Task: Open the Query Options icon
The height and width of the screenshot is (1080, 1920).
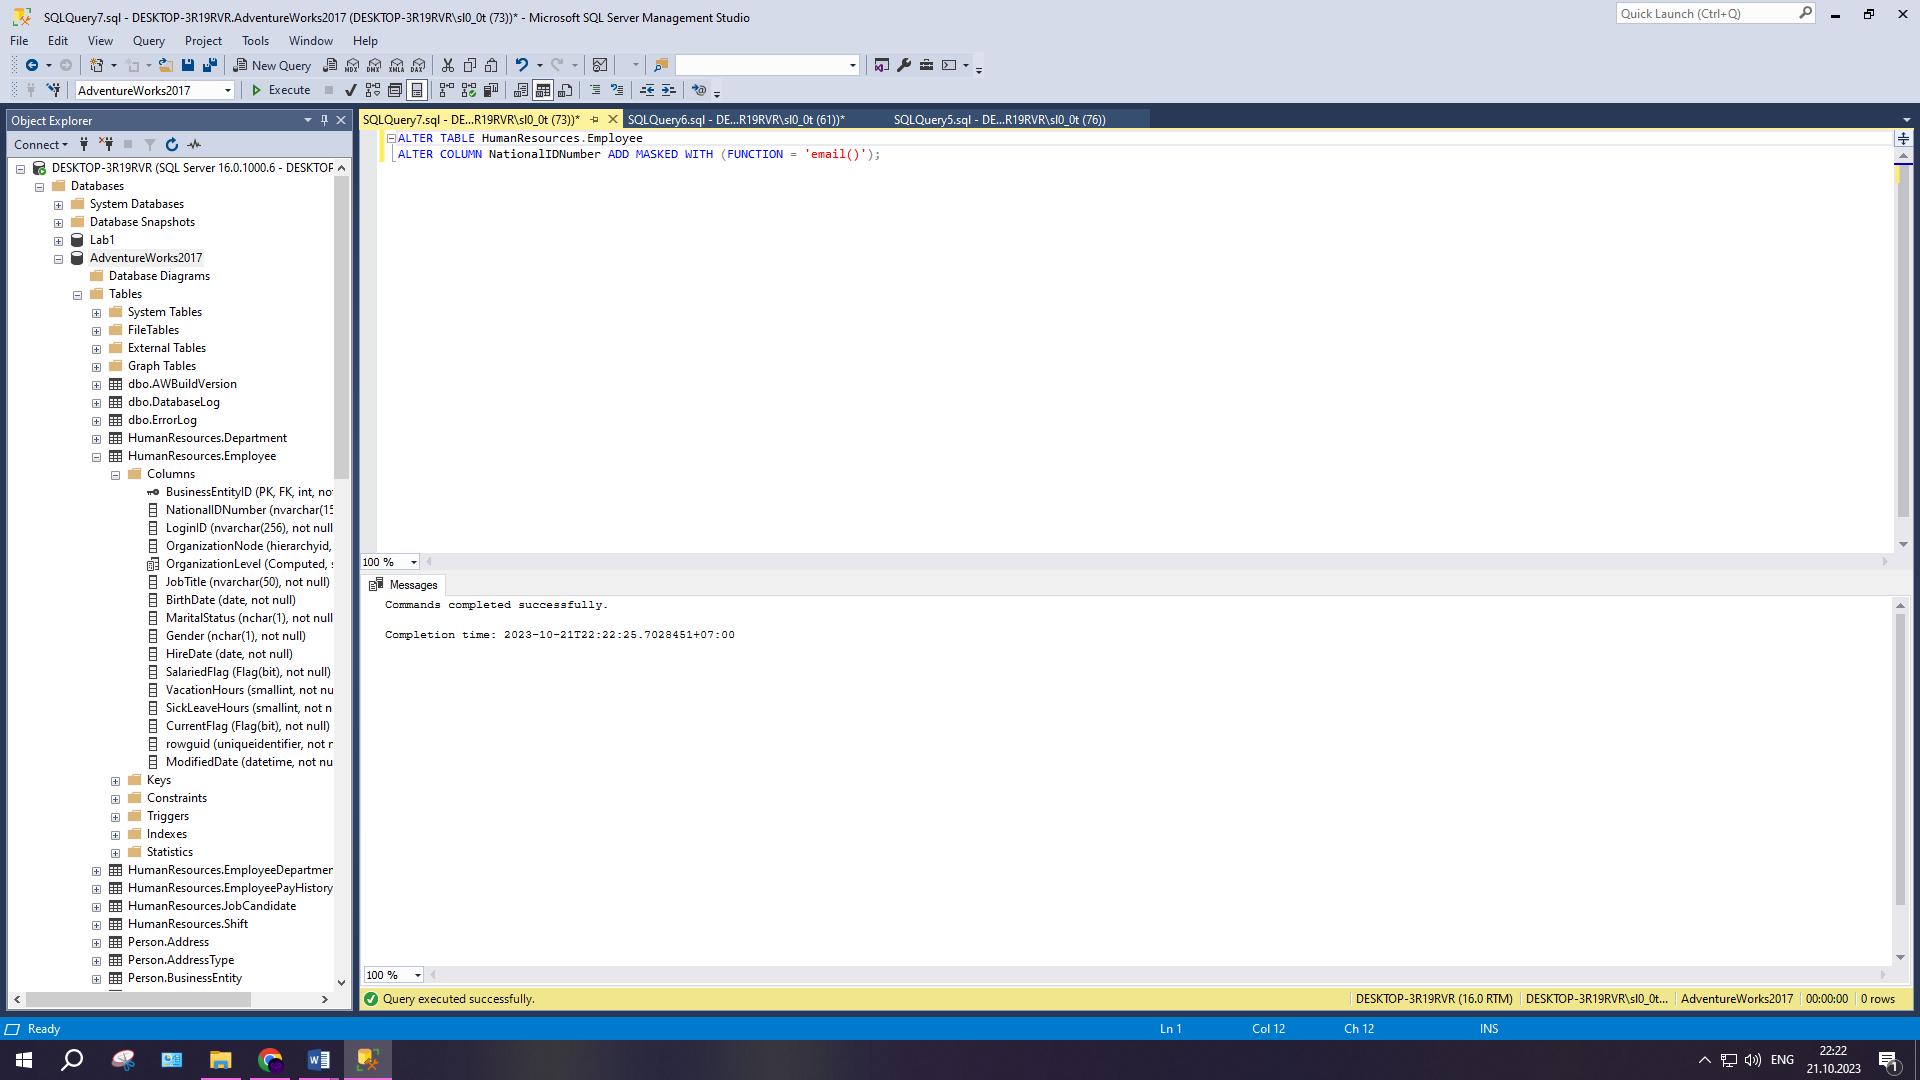Action: point(395,90)
